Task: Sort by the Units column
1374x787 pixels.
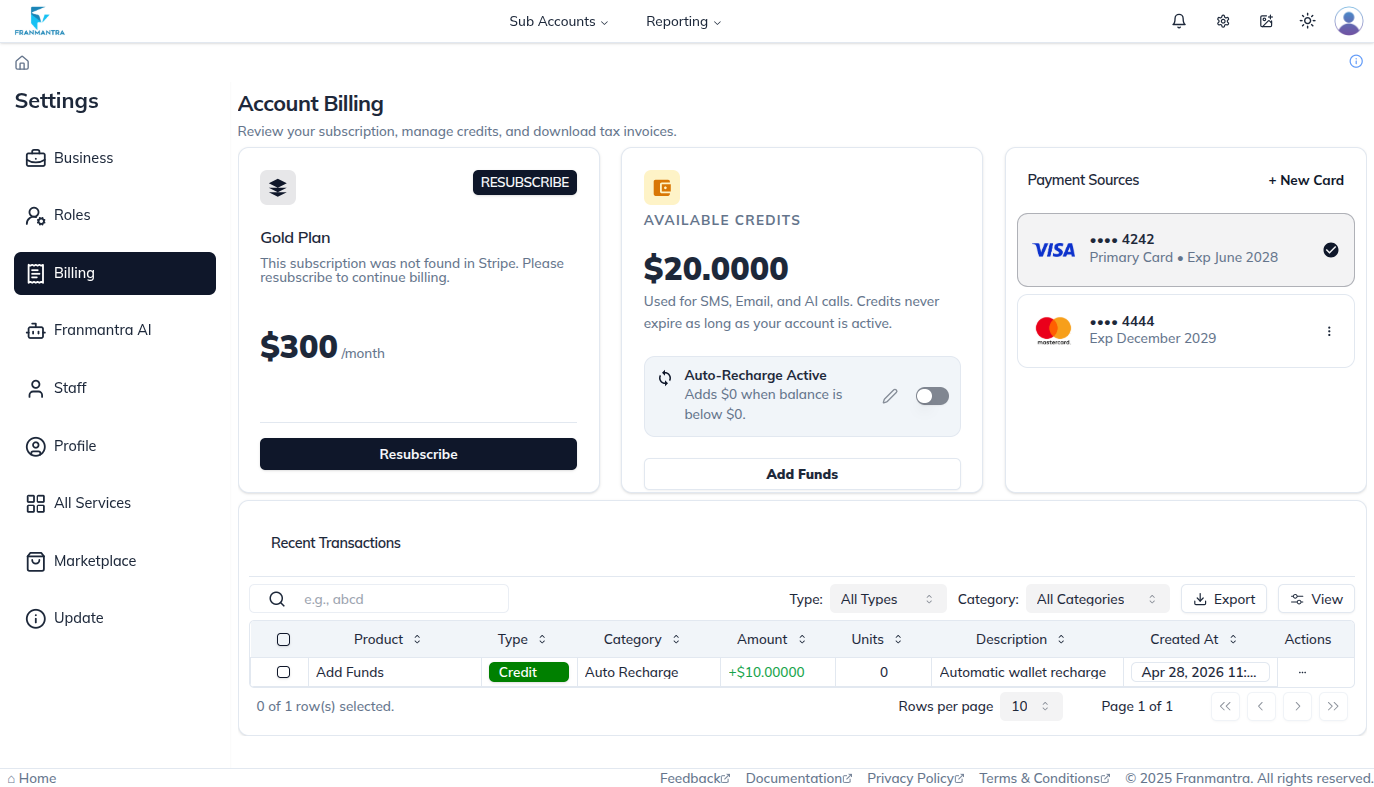Action: coord(877,639)
